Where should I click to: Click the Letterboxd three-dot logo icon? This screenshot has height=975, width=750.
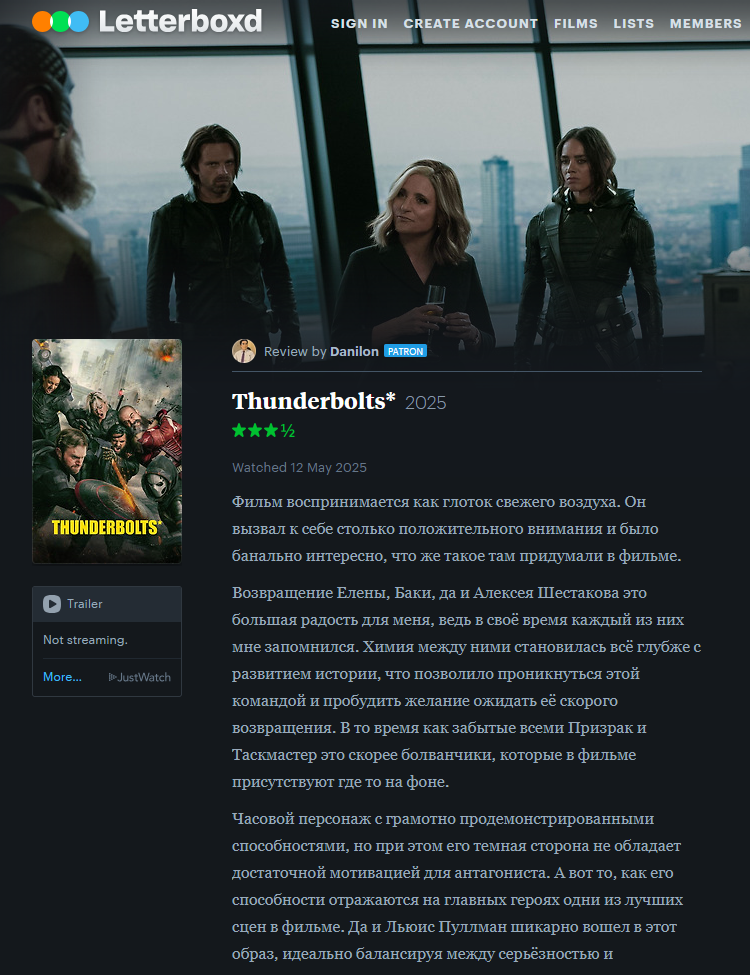point(60,22)
